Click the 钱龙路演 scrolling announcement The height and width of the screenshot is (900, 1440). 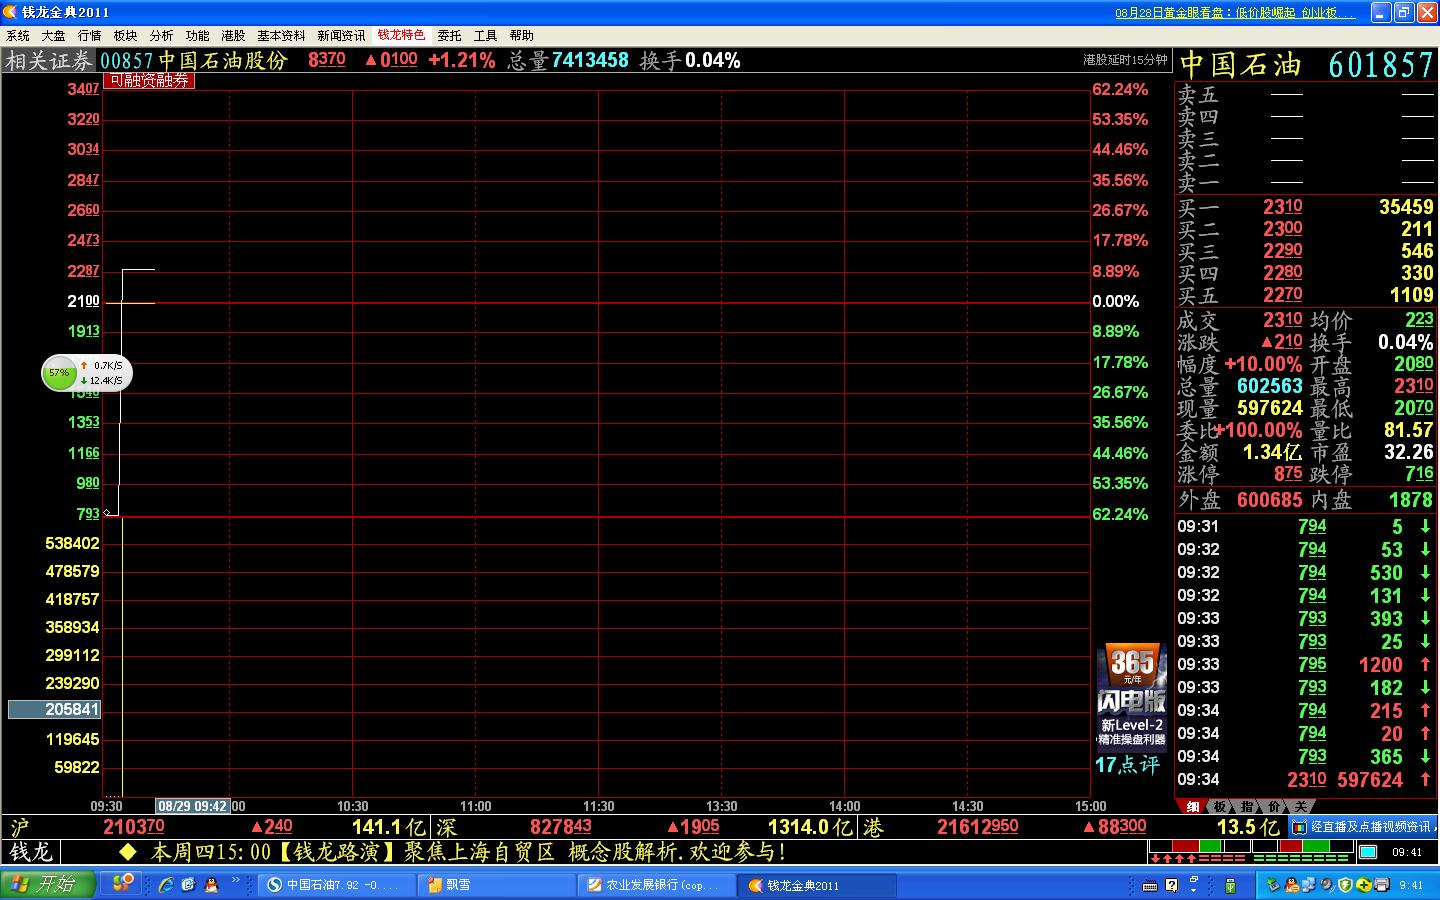click(x=468, y=852)
